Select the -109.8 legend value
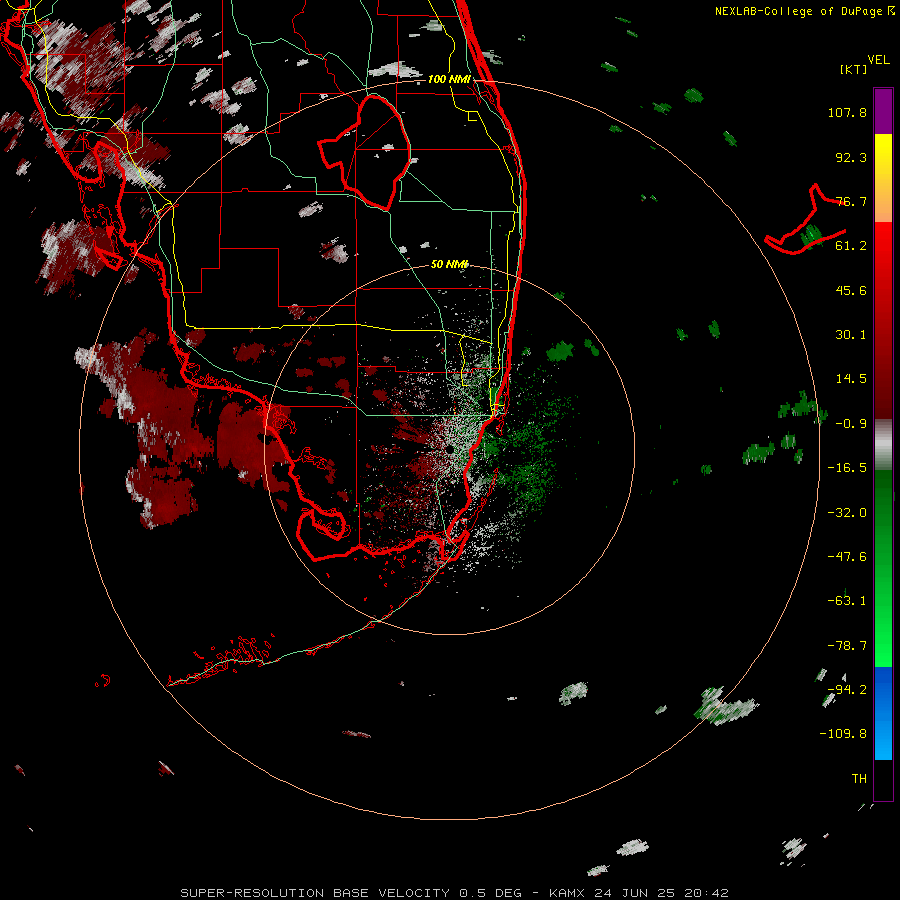Viewport: 900px width, 900px height. pos(843,734)
